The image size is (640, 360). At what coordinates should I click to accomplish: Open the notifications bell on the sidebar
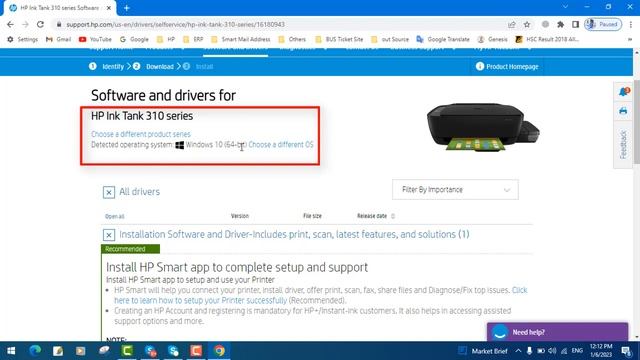pos(624,92)
